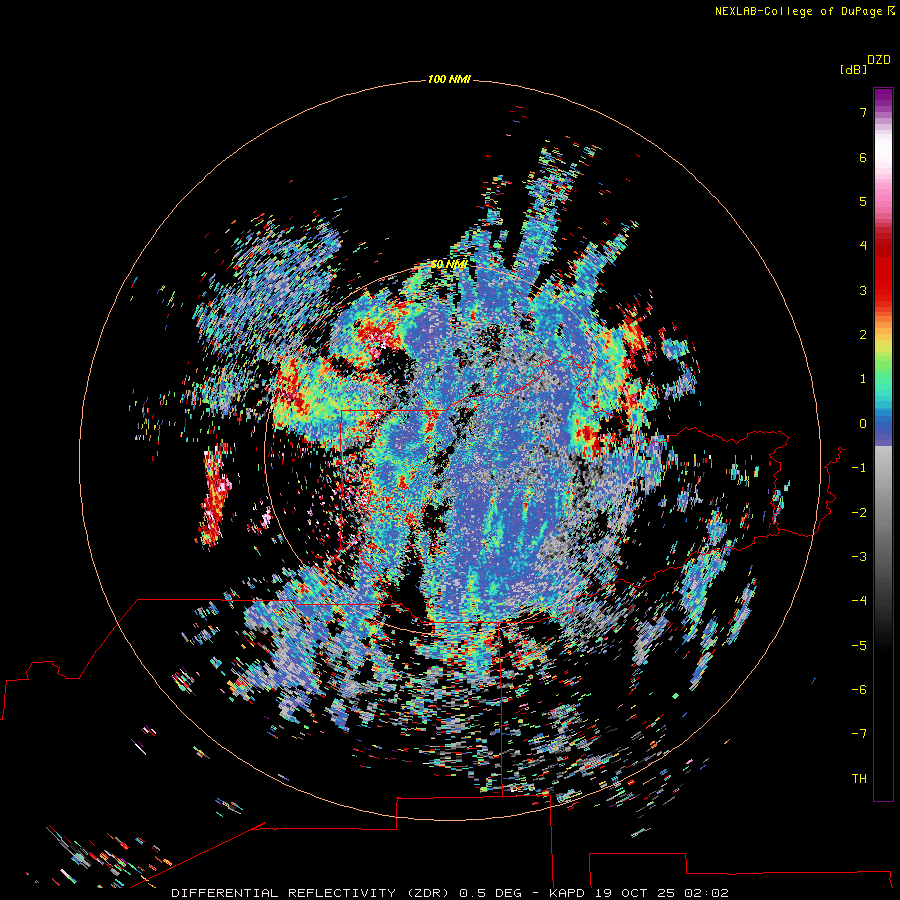Viewport: 900px width, 900px height.
Task: Click the 6 tick label on the scale
Action: [863, 157]
